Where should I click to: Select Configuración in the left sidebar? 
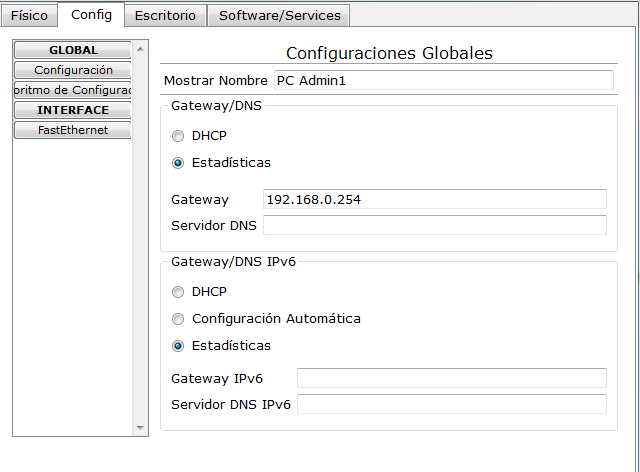coord(72,70)
